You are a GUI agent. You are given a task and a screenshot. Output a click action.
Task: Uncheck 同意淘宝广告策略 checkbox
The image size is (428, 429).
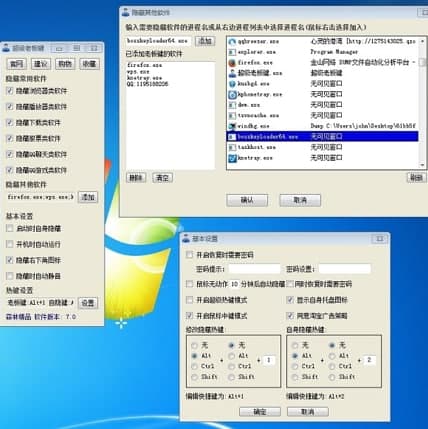290,315
